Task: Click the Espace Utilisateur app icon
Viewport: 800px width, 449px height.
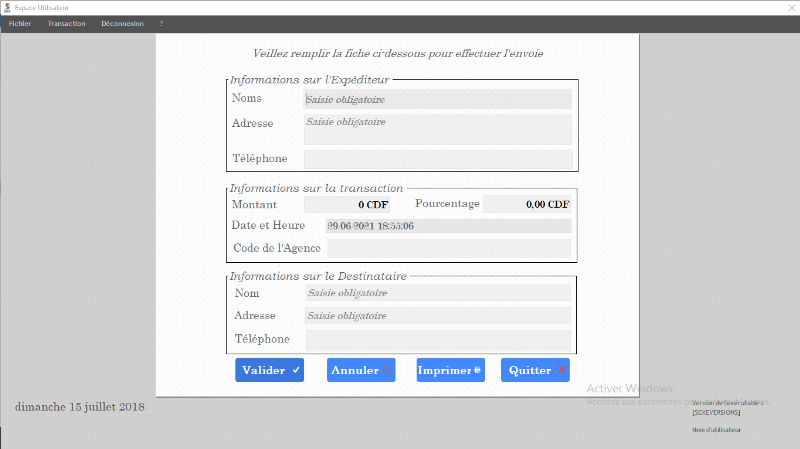Action: pos(7,8)
